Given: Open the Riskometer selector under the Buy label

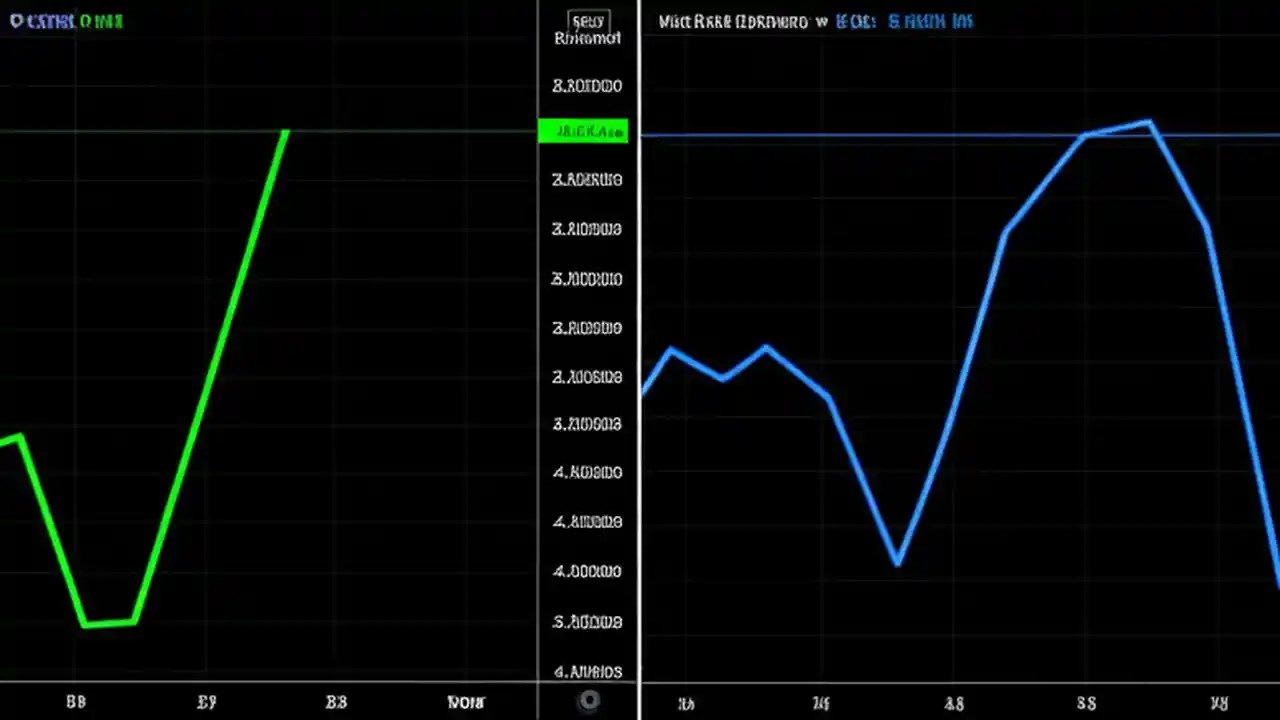Looking at the screenshot, I should click(x=588, y=39).
